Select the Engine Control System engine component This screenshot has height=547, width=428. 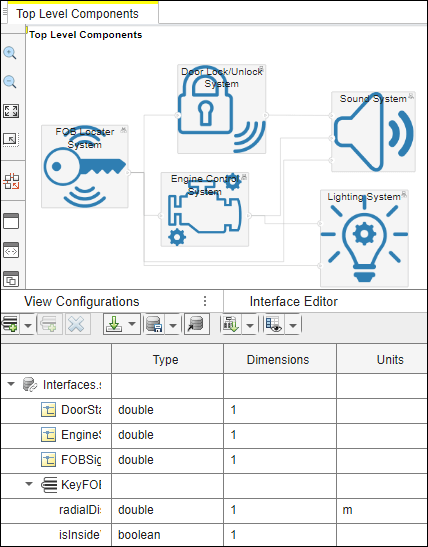pyautogui.click(x=204, y=209)
